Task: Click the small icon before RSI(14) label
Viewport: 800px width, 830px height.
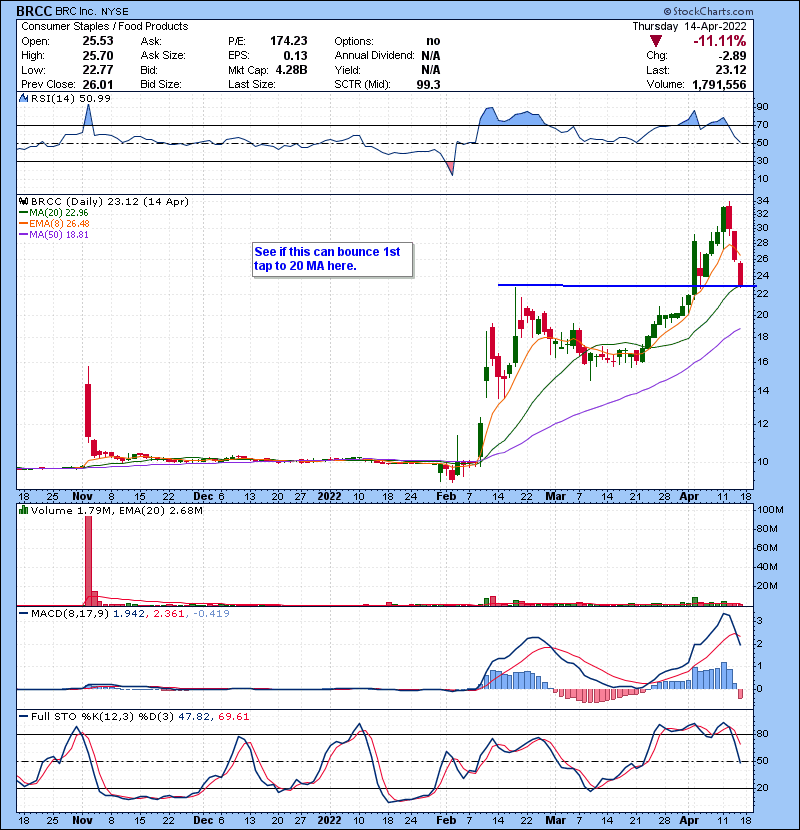Action: coord(23,98)
